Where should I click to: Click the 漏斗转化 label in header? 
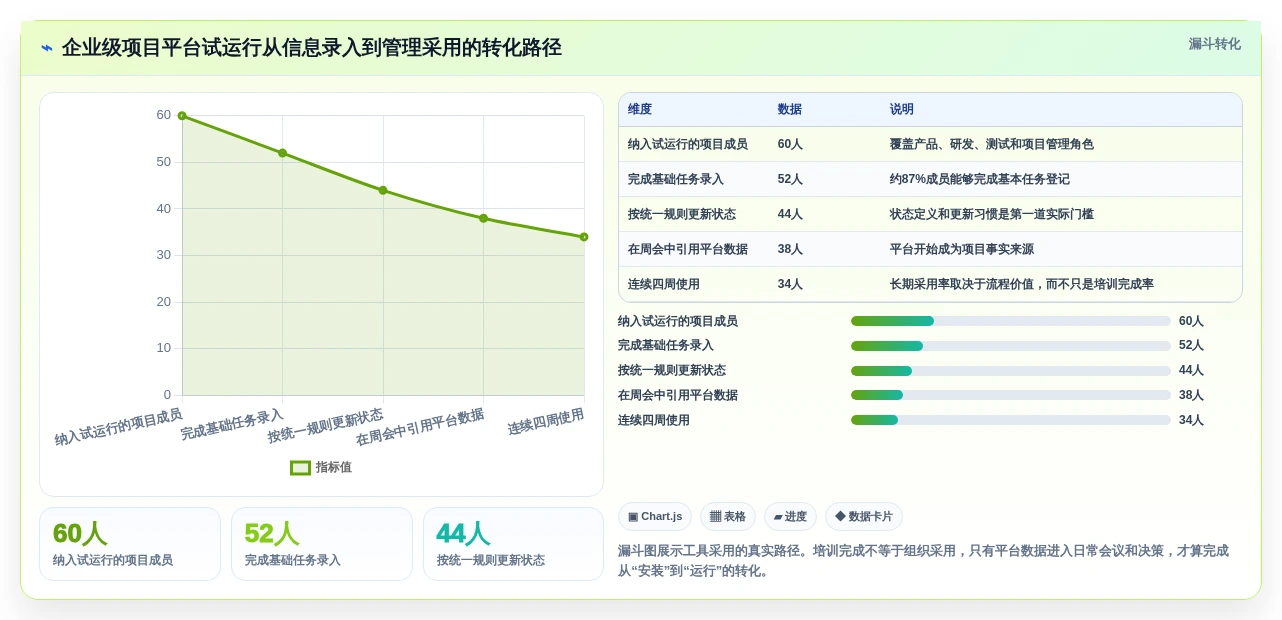tap(1214, 44)
